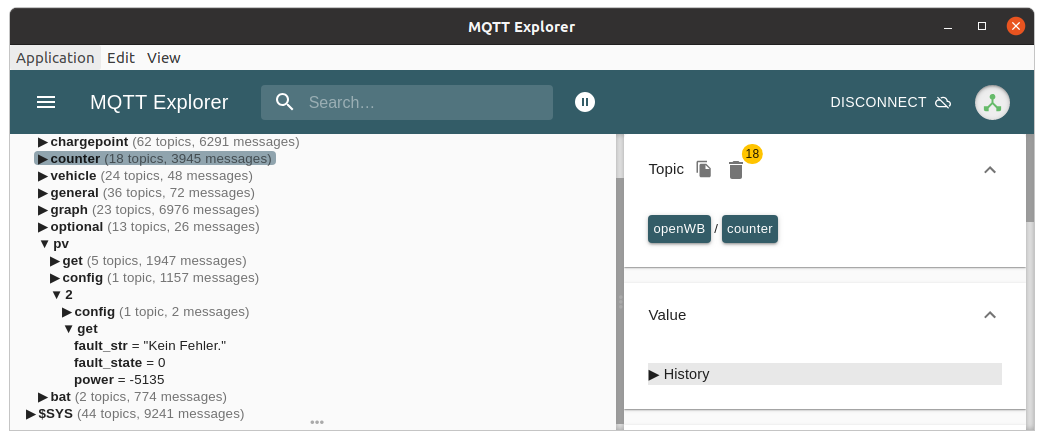The width and height of the screenshot is (1044, 440).
Task: Click the search magnifier icon
Action: [285, 102]
